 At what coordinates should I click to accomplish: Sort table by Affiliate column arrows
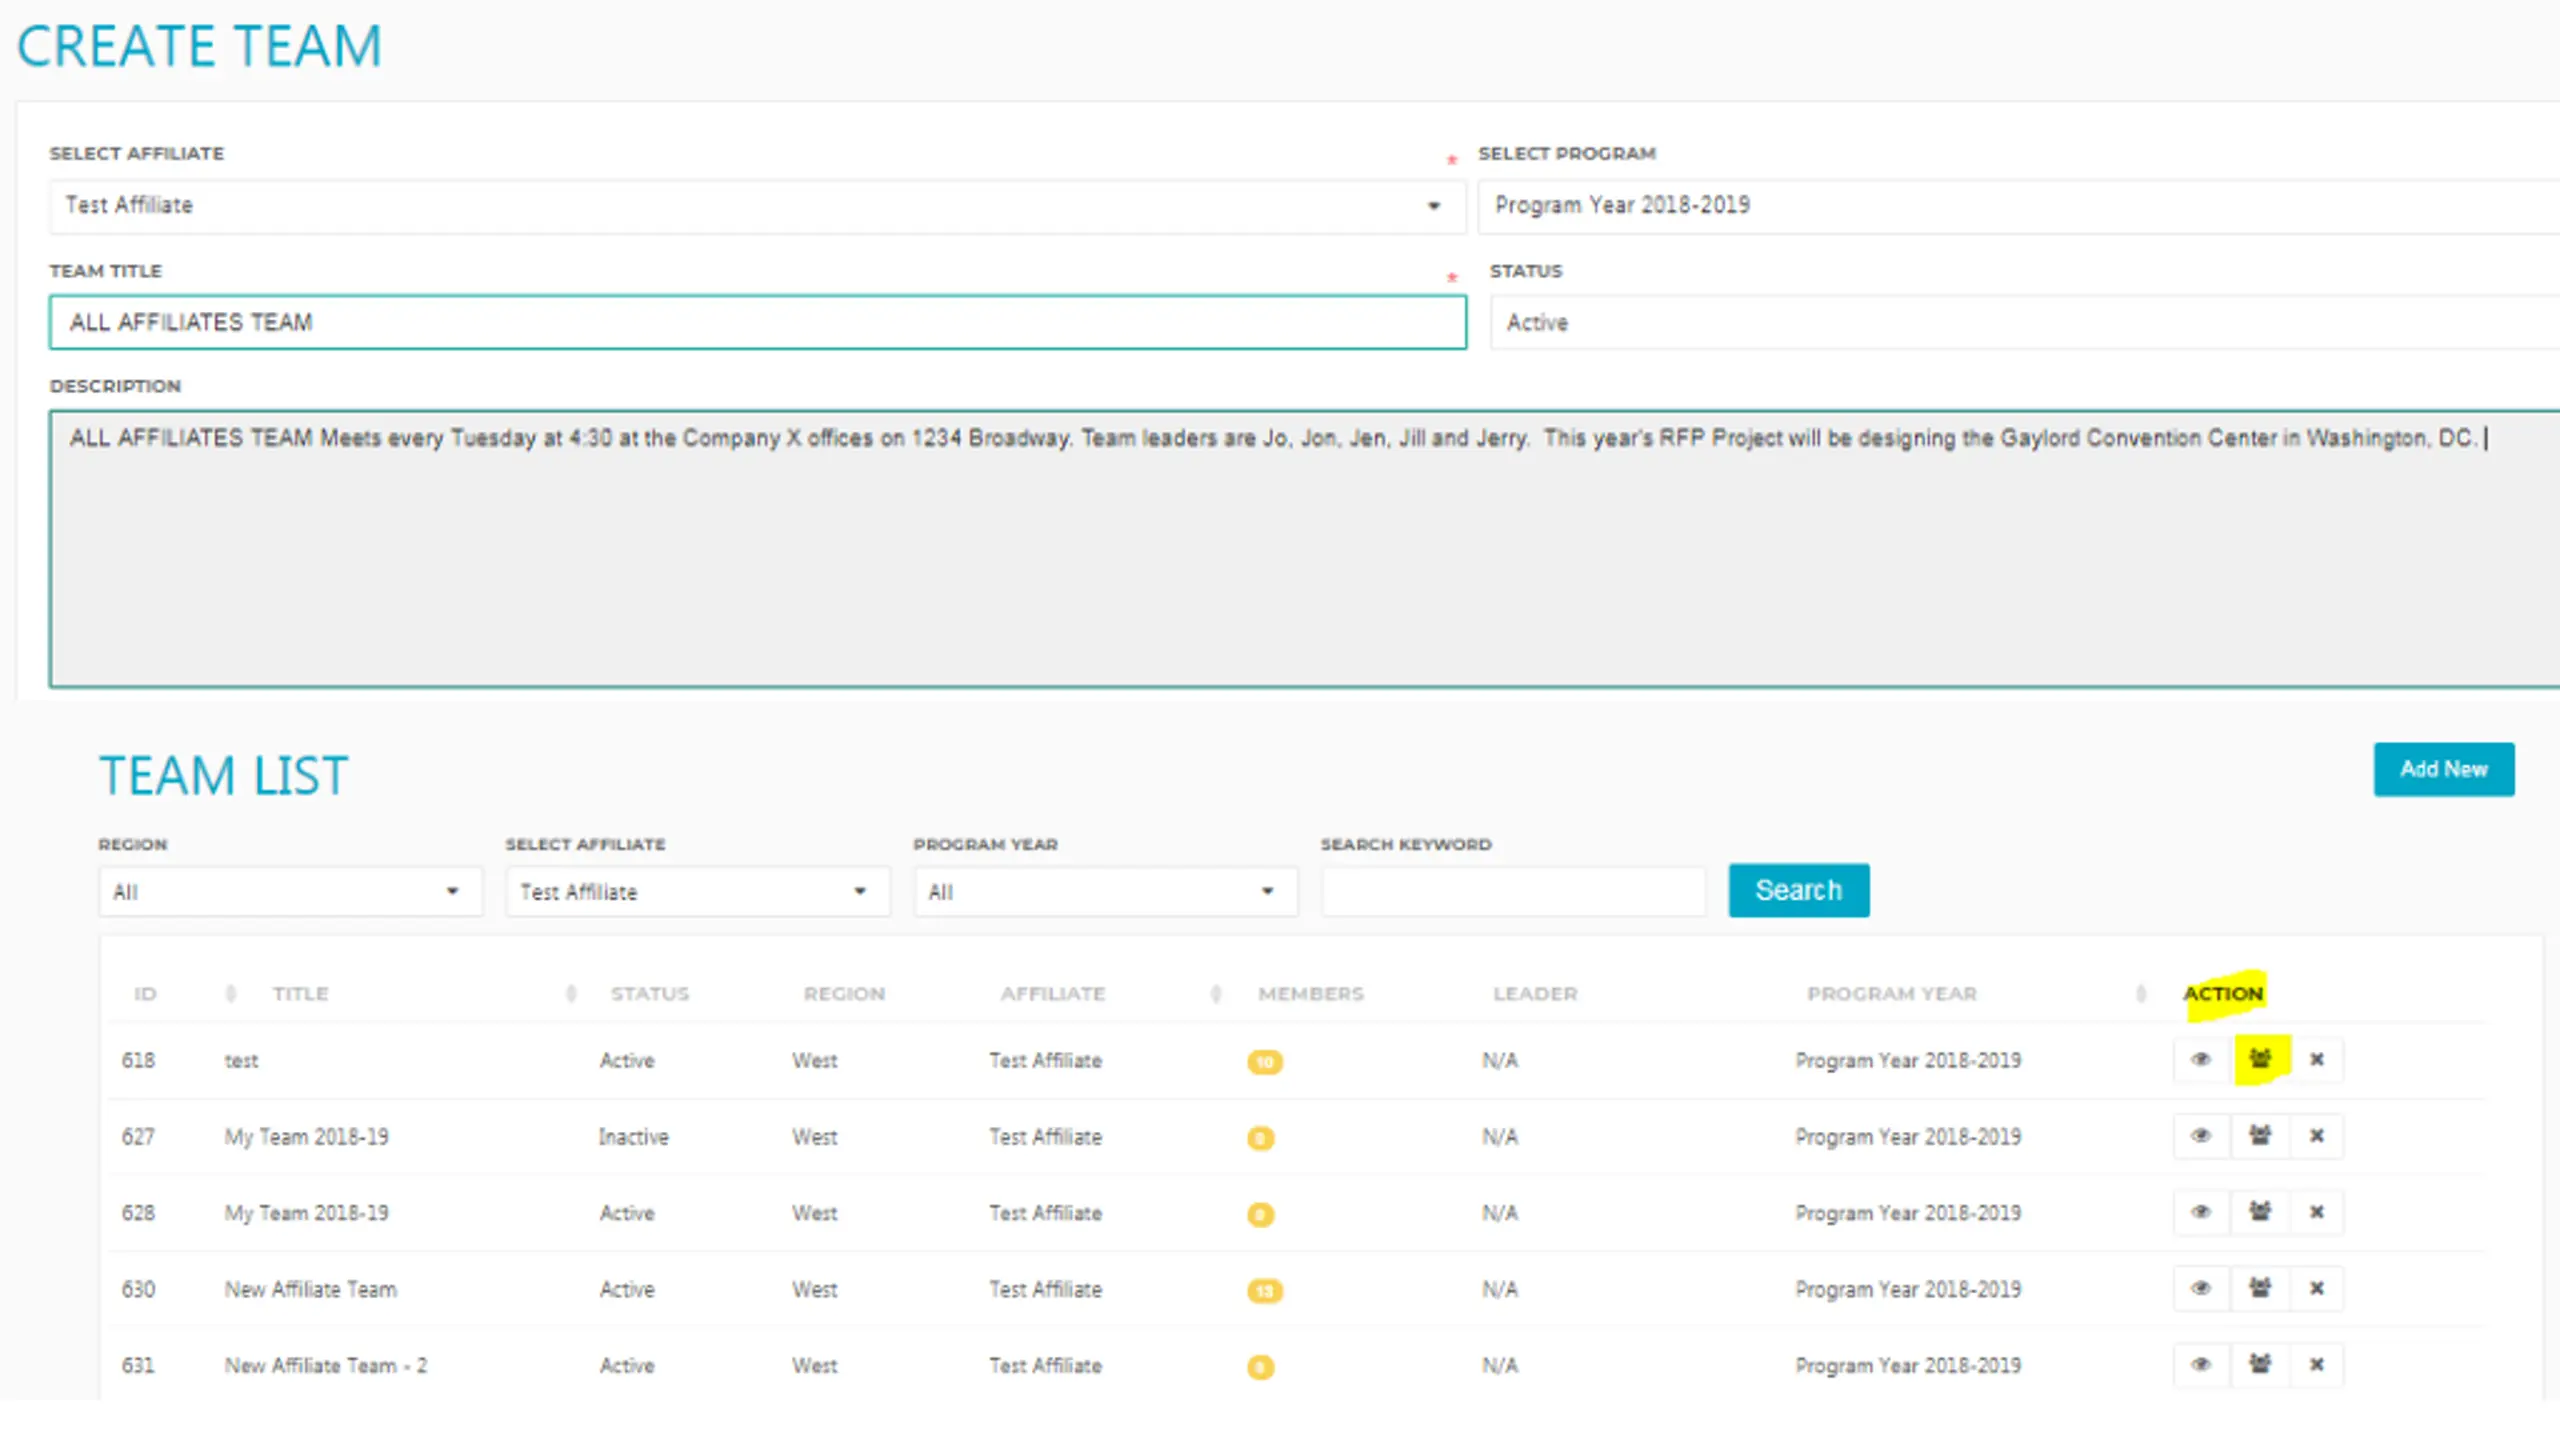tap(1216, 993)
